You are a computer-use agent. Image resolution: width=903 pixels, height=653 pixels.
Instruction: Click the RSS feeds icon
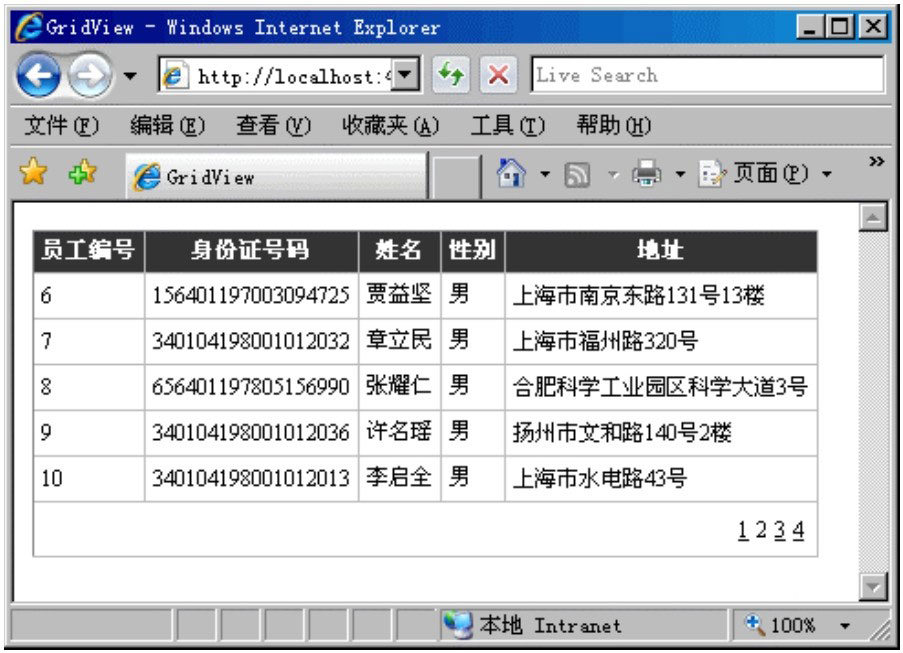[x=577, y=174]
